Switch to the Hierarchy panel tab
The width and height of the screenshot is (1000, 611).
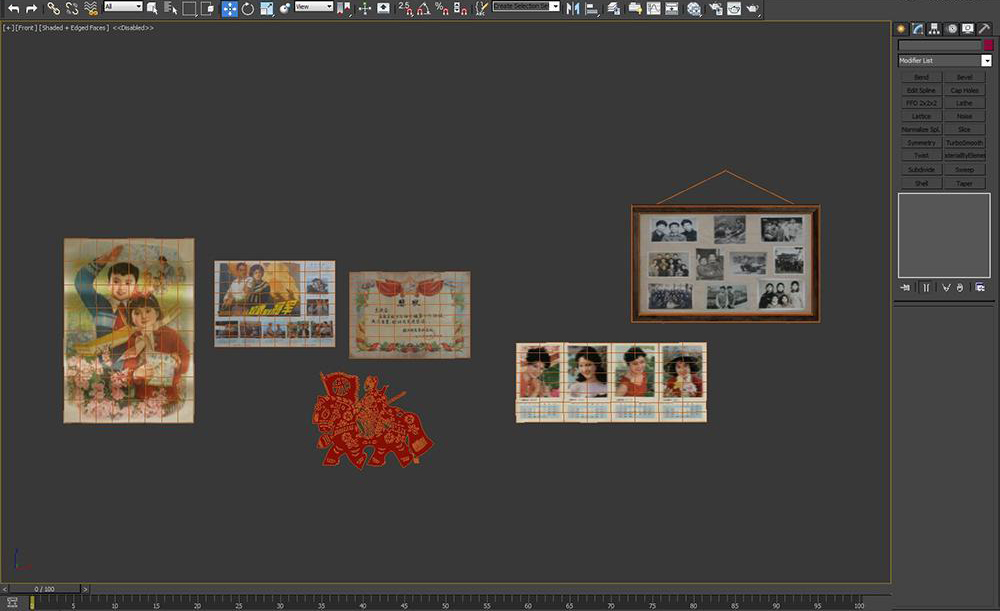point(934,29)
